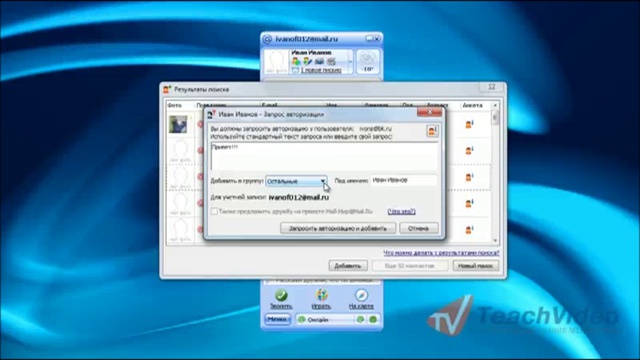Open Анкета icon of first search result row
The height and width of the screenshot is (360, 640).
(469, 124)
